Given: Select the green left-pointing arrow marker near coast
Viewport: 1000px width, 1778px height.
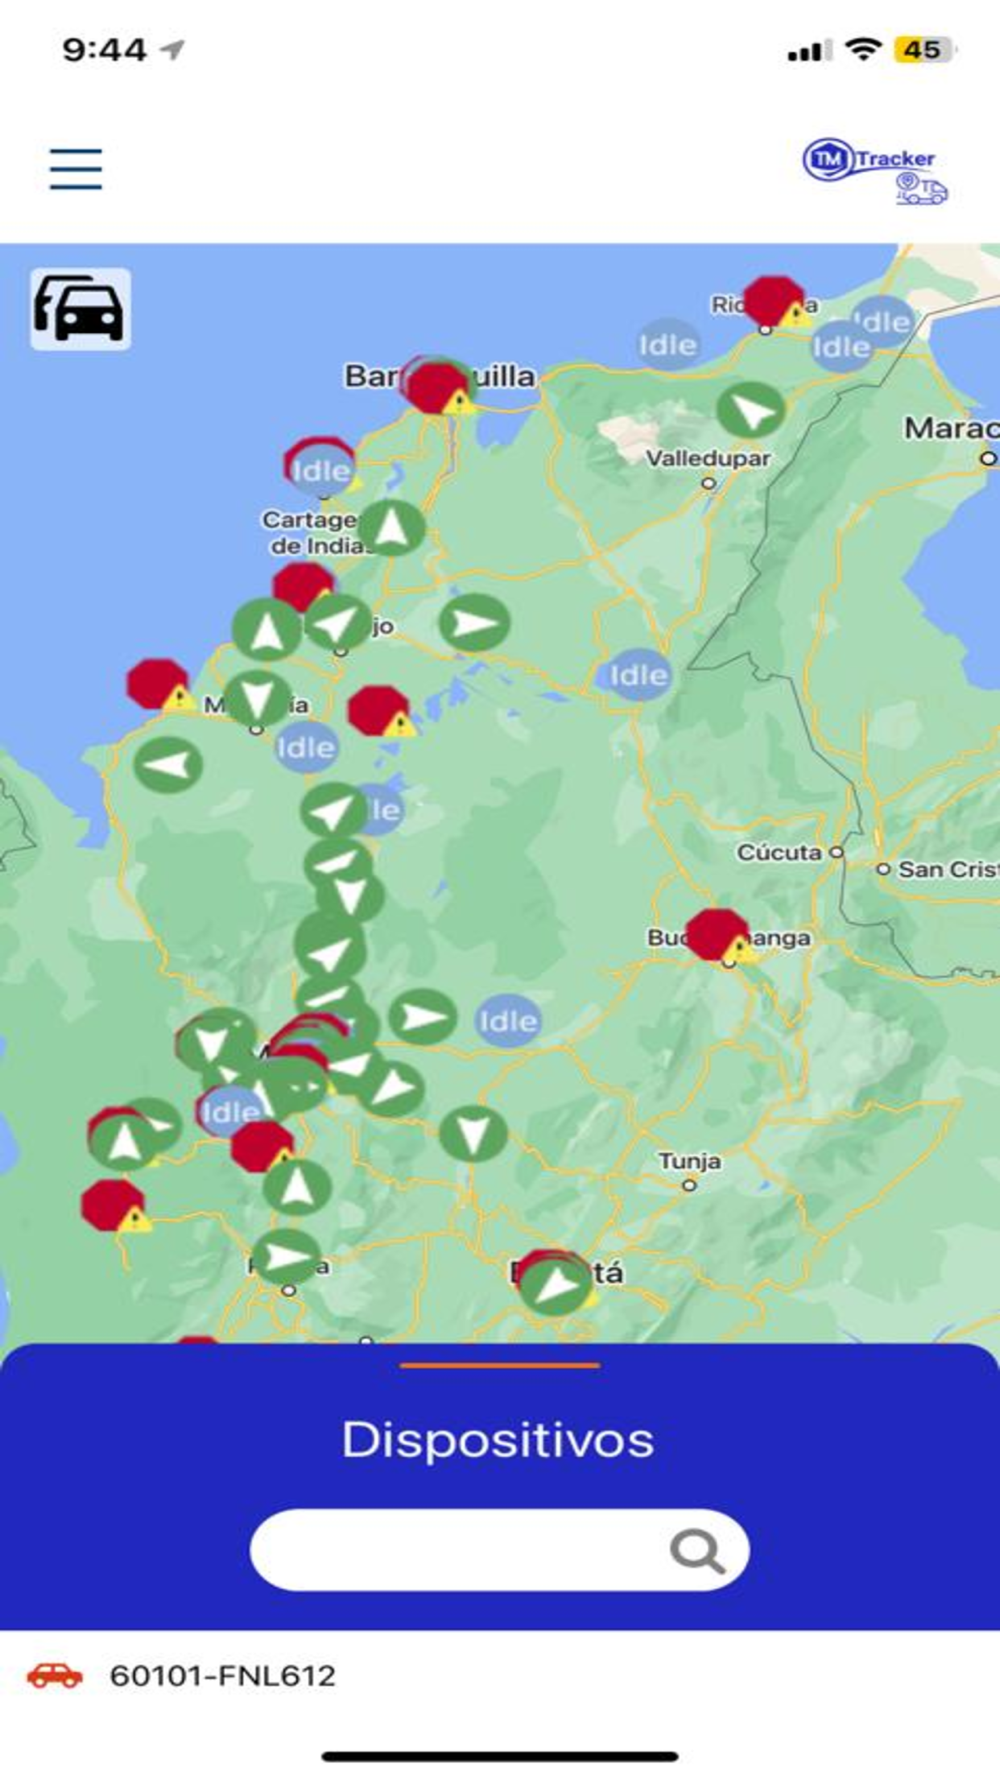Looking at the screenshot, I should point(168,765).
